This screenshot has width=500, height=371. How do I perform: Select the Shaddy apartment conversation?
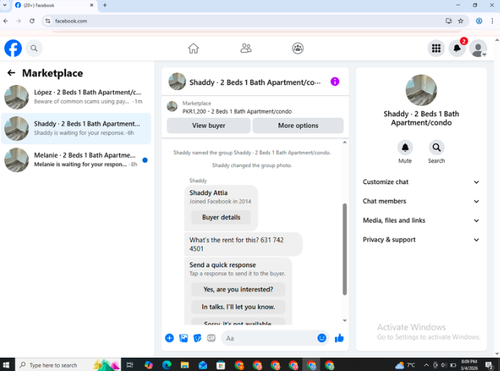tap(76, 128)
